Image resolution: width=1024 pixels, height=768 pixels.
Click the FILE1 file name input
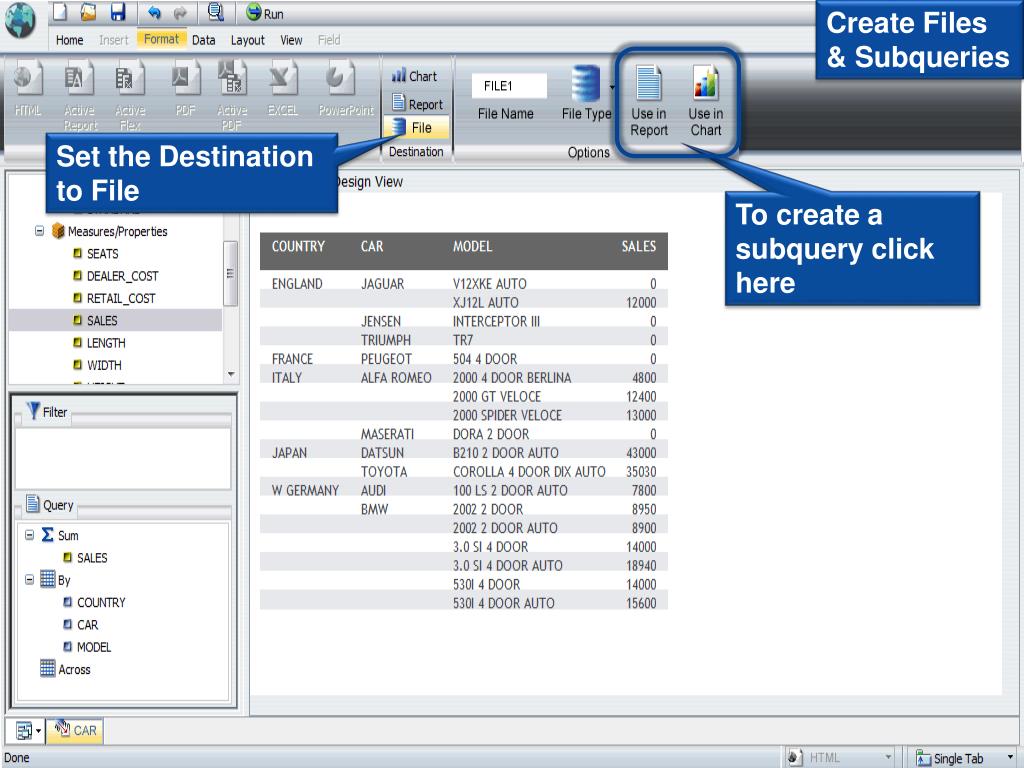pyautogui.click(x=509, y=86)
